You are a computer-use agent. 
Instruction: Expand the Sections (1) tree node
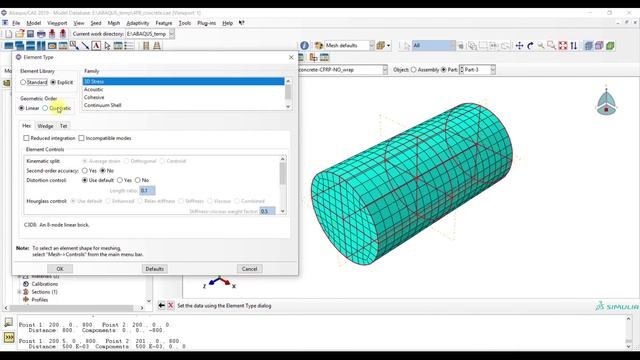pyautogui.click(x=19, y=292)
